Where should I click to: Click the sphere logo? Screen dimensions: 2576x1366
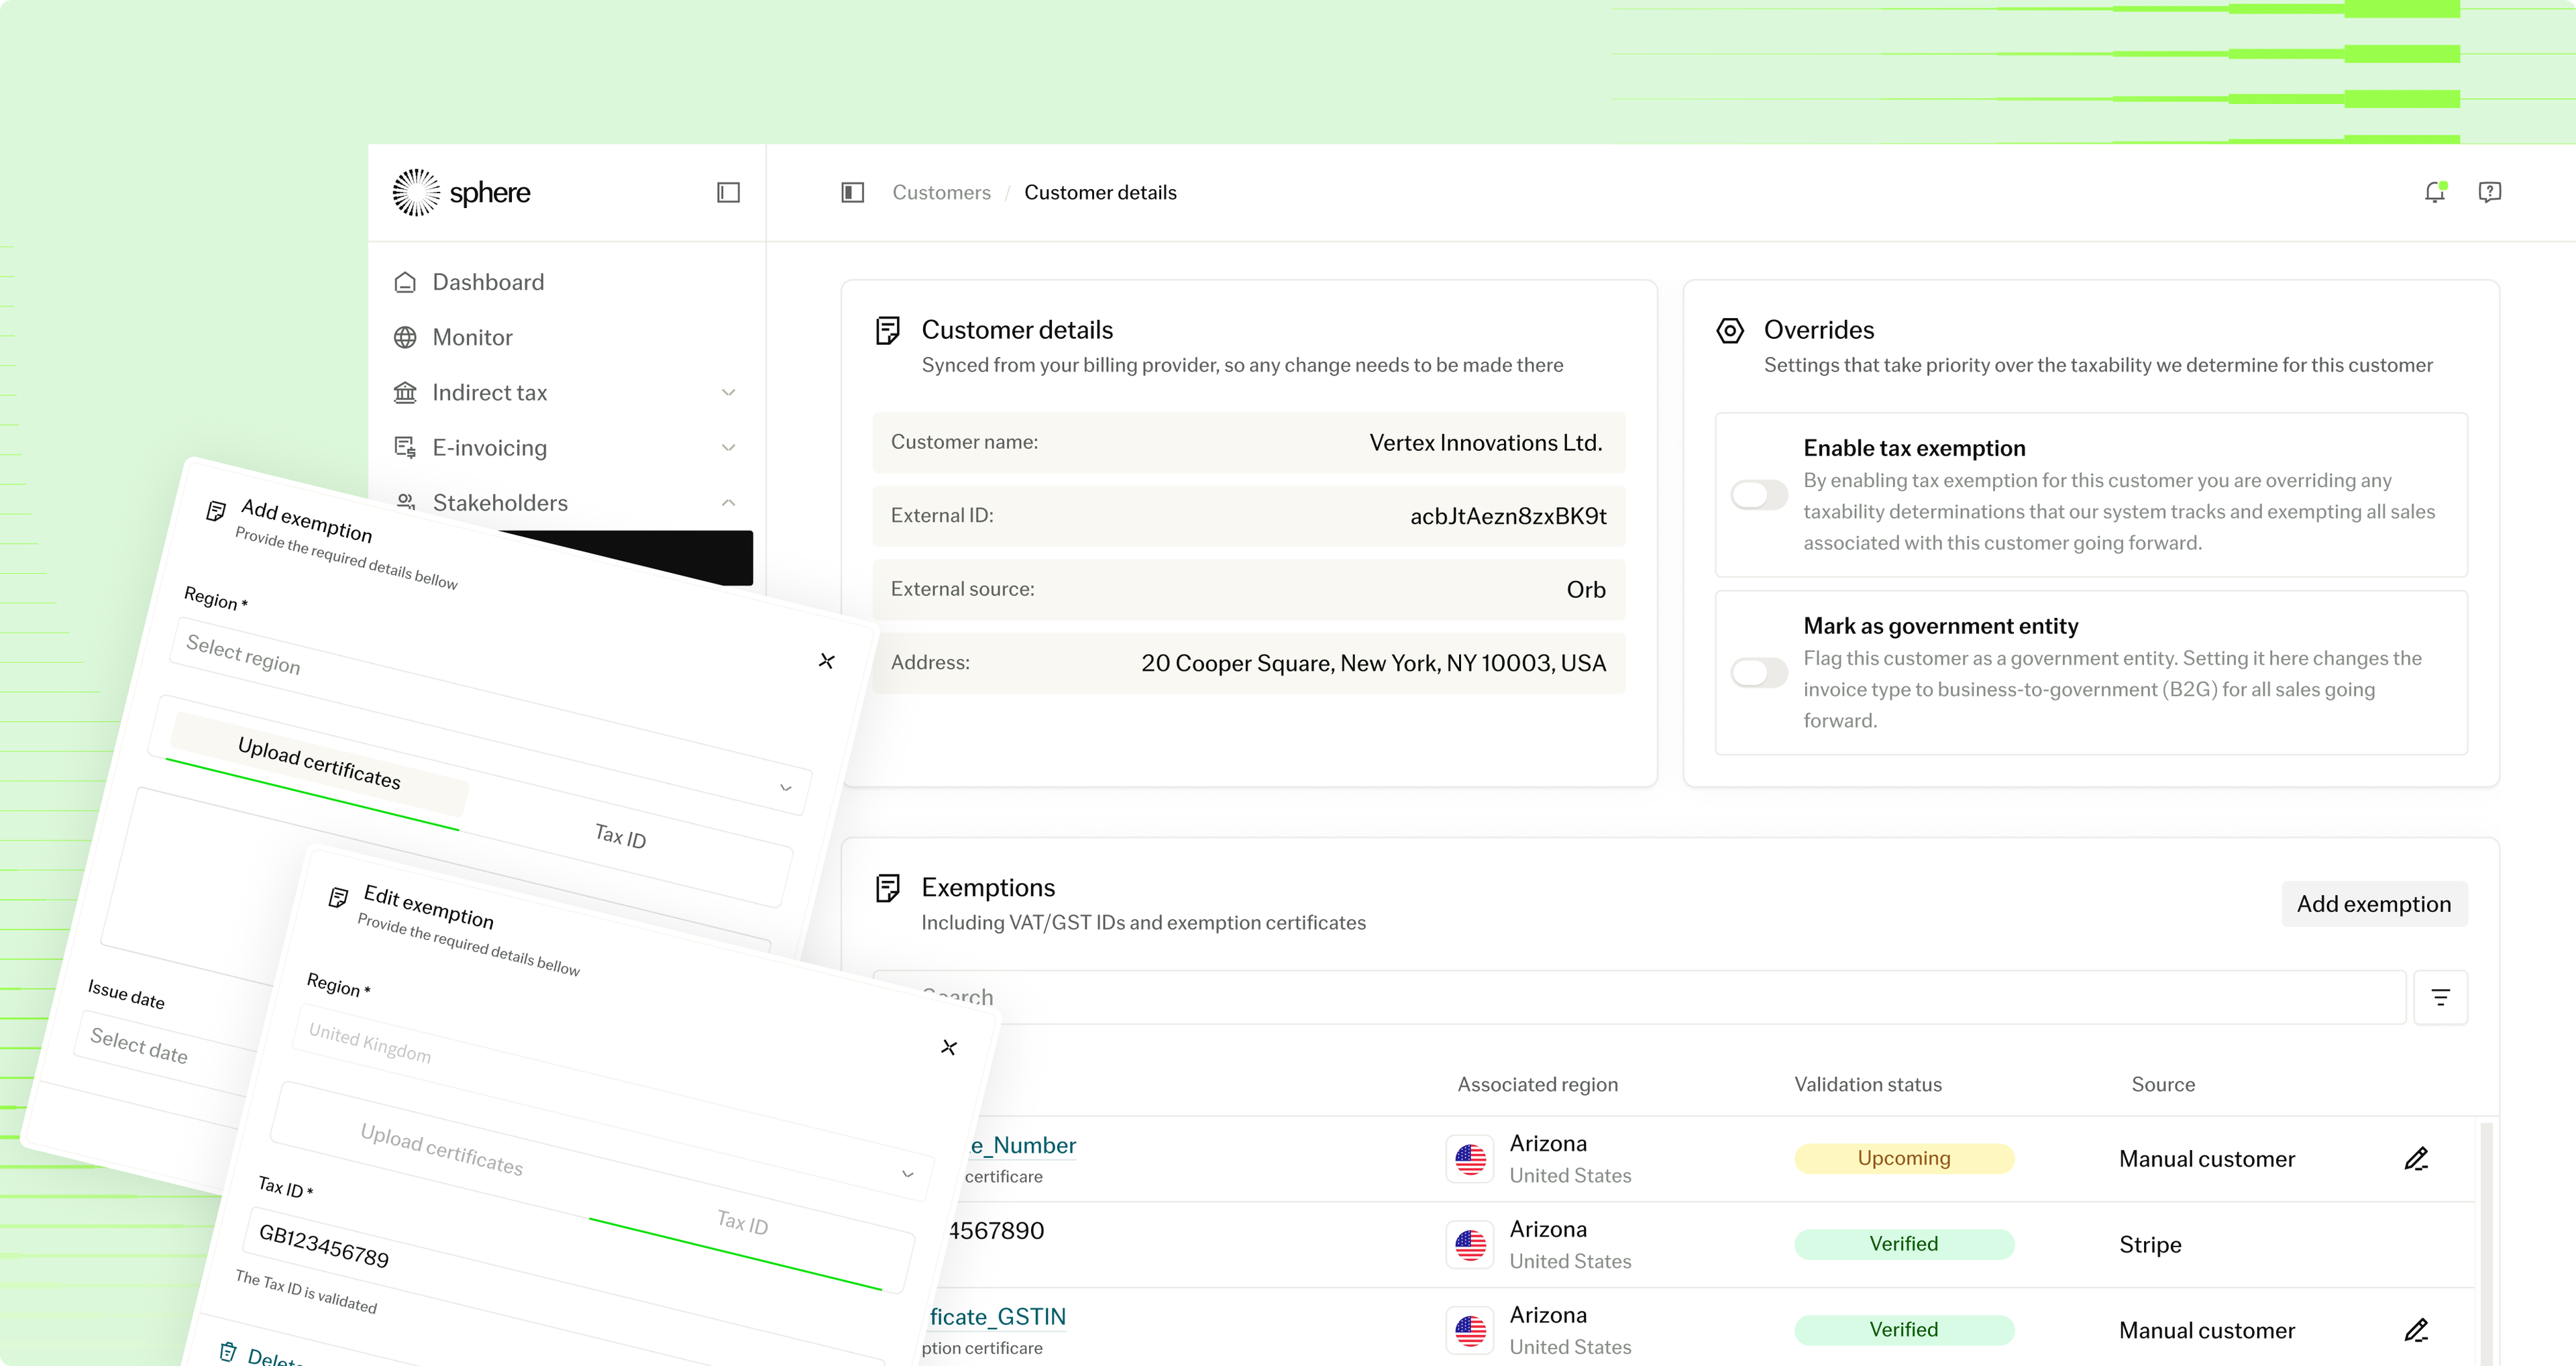[461, 192]
